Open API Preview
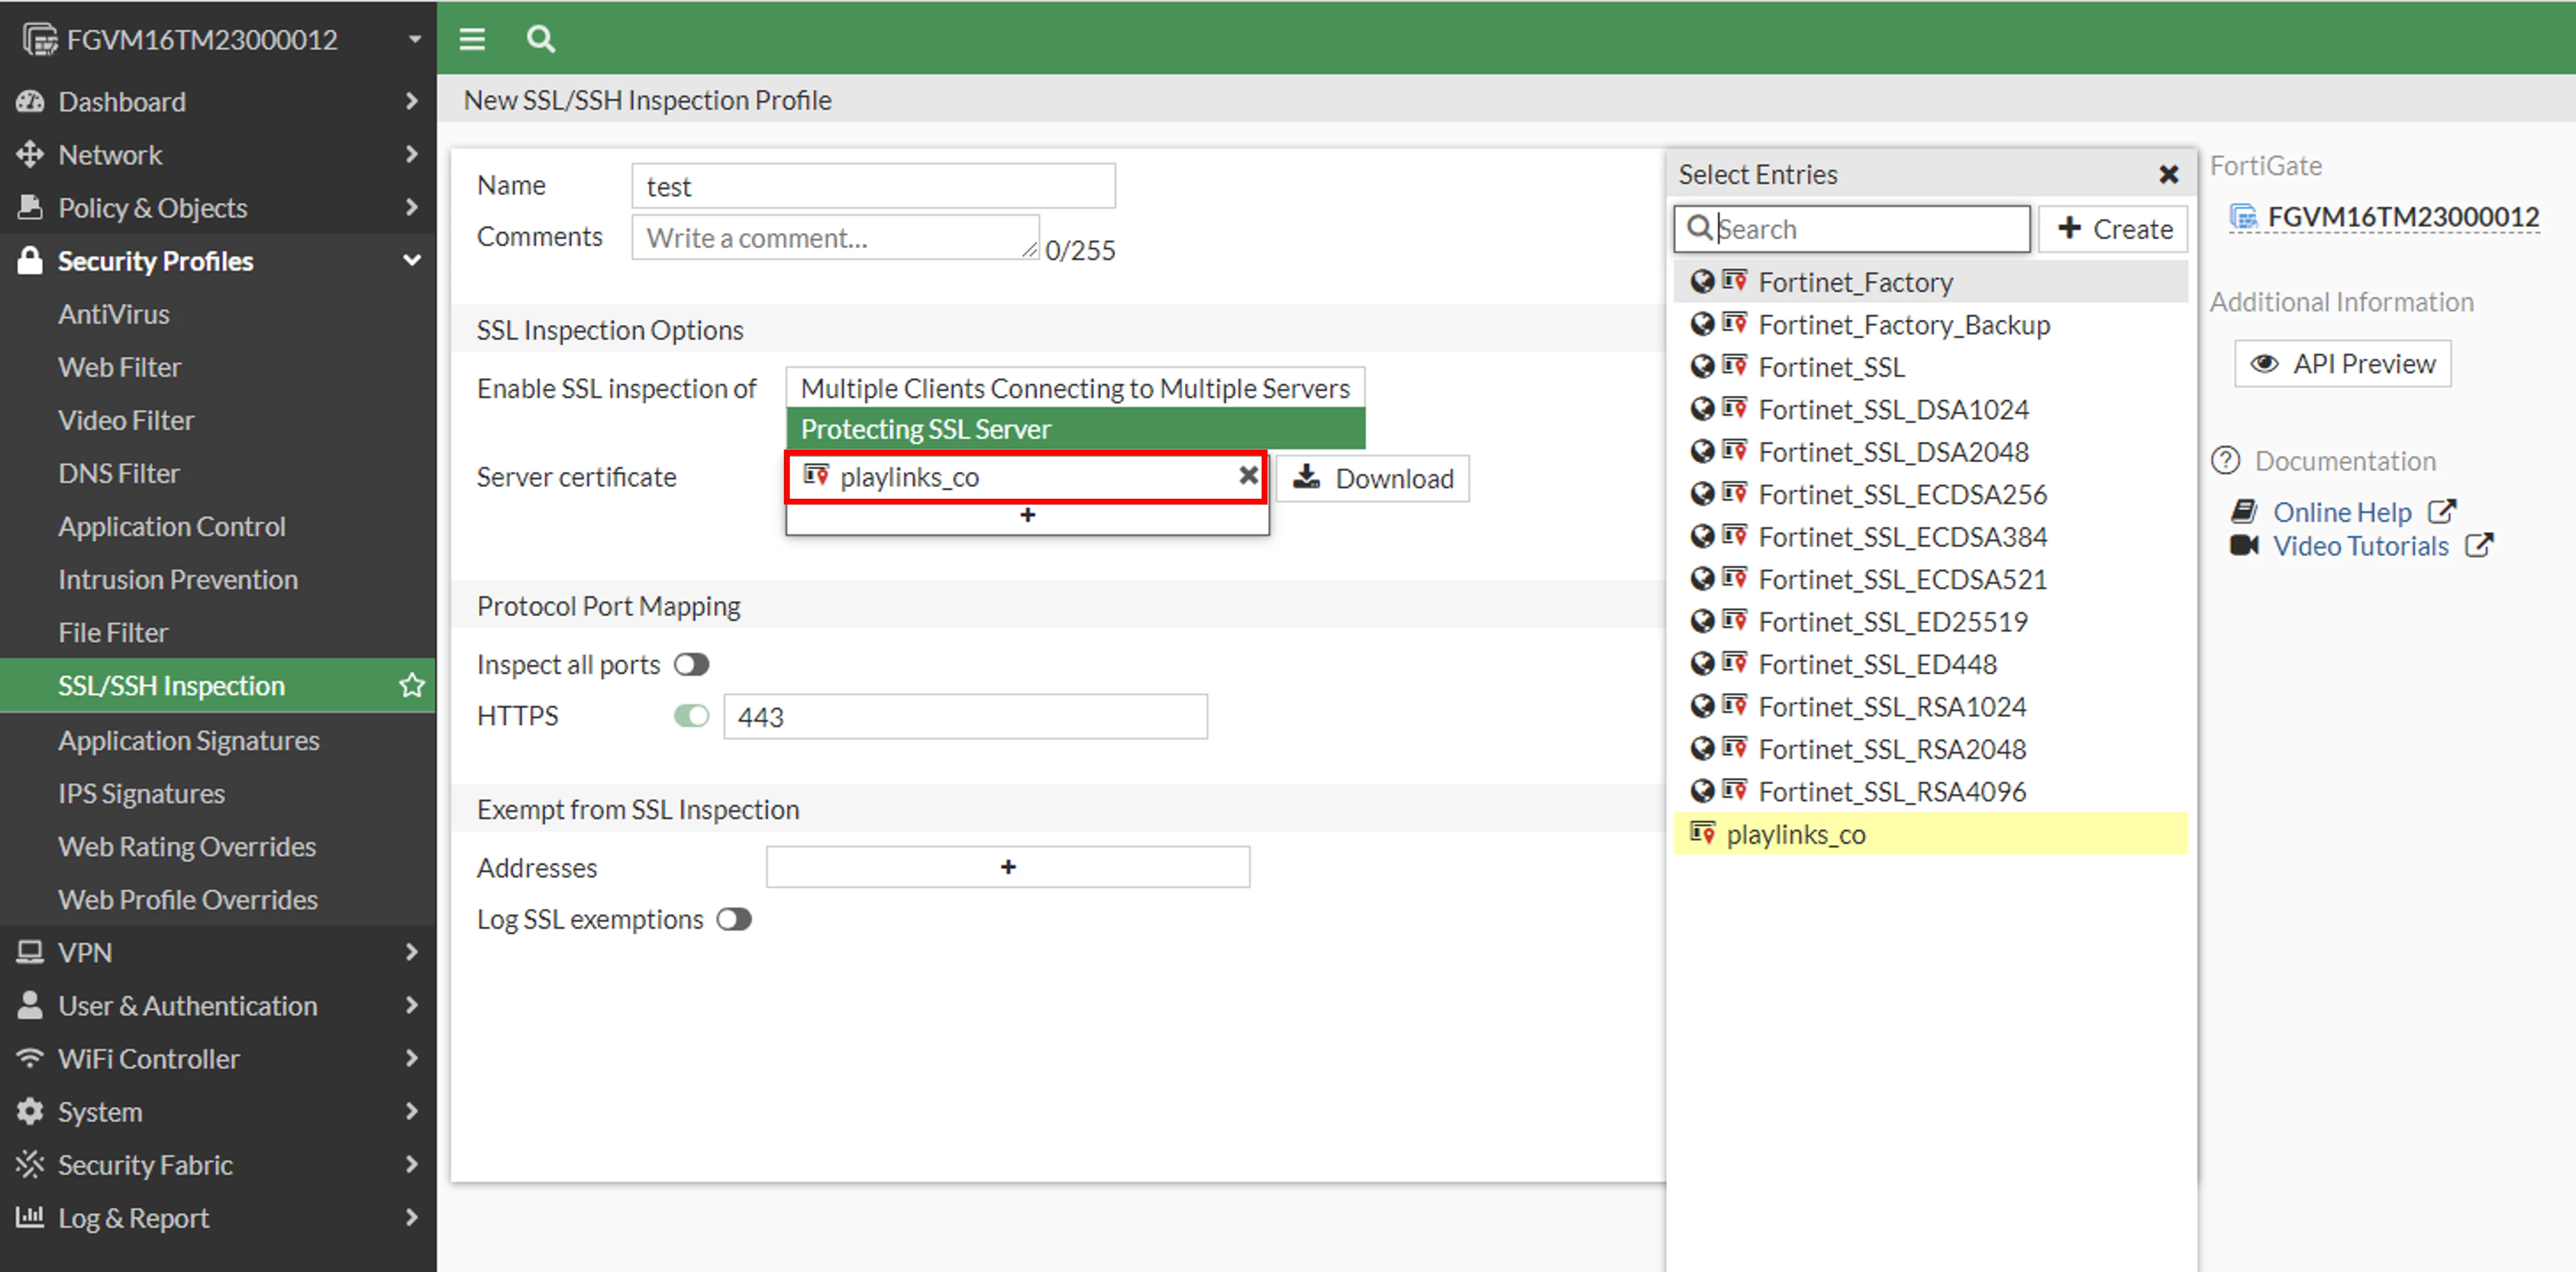This screenshot has width=2576, height=1272. point(2342,363)
